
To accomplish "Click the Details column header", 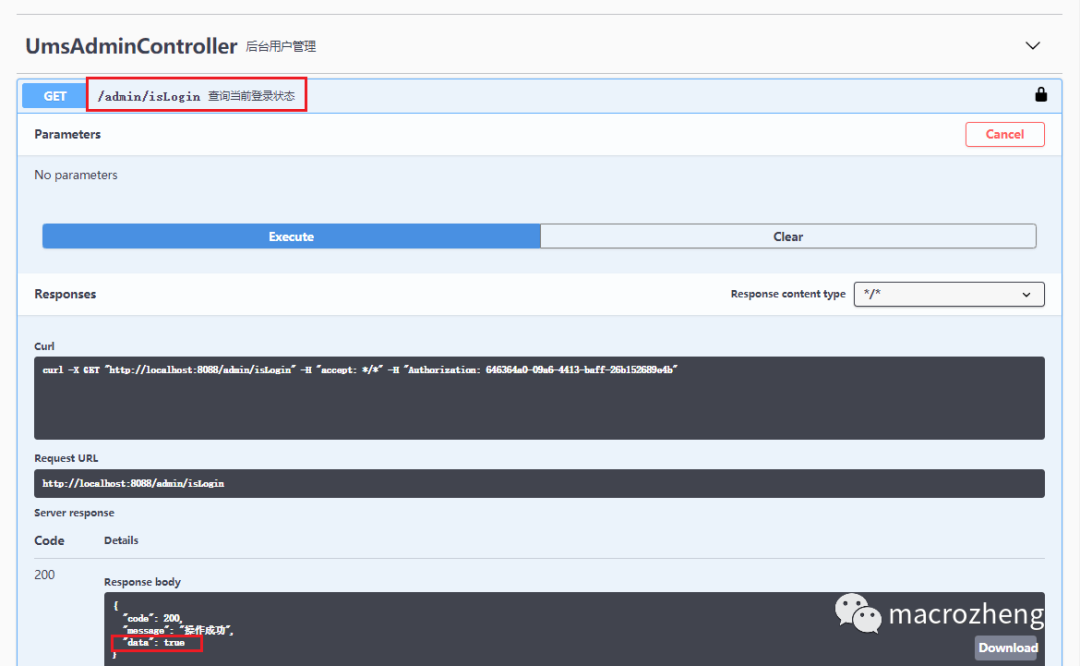I will tap(121, 540).
